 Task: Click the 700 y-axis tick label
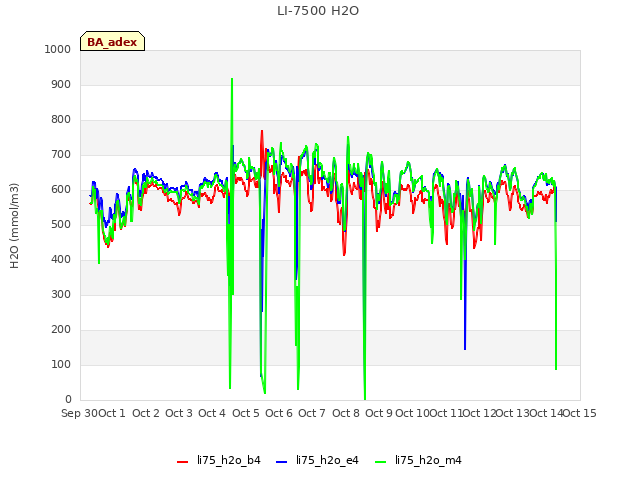click(x=61, y=155)
